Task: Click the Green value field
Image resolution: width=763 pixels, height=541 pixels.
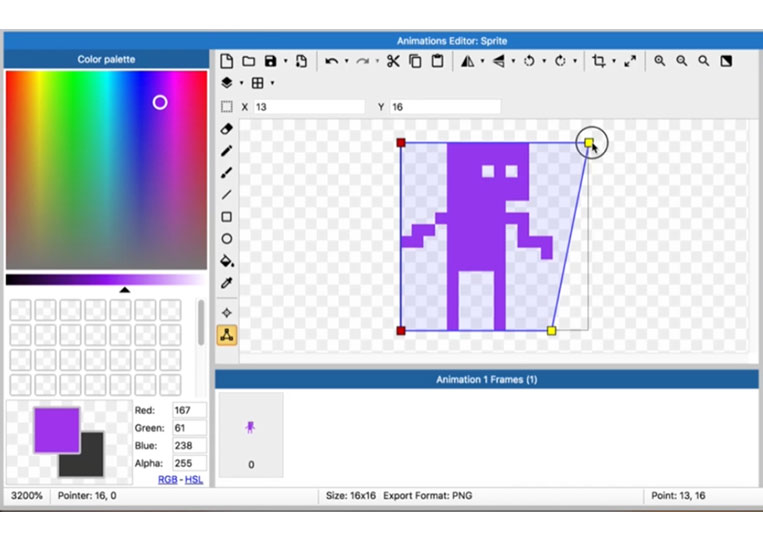Action: [189, 428]
